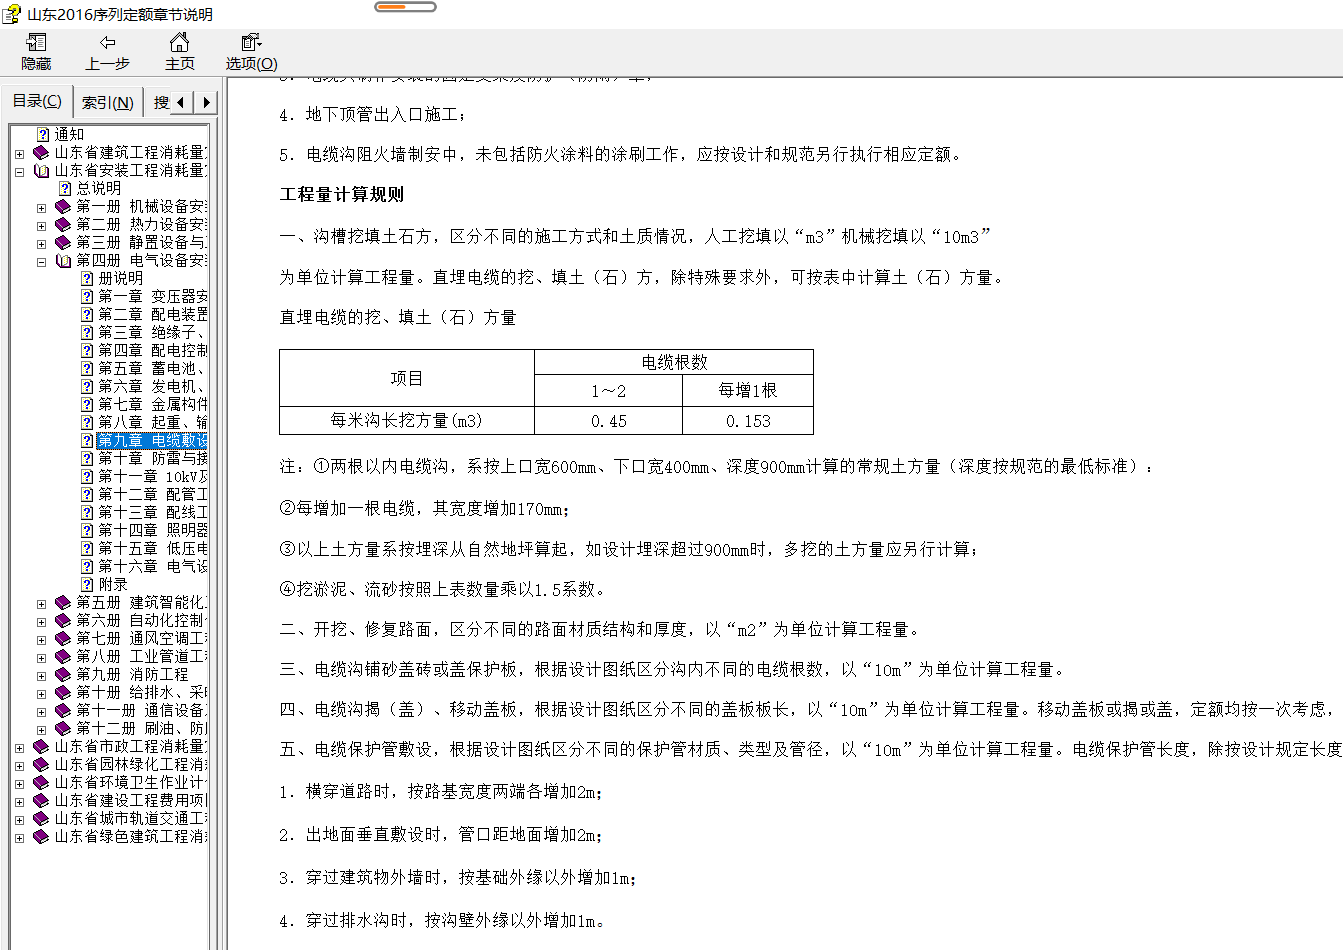Click book icon of 第十二册 刷油、防

coord(63,728)
